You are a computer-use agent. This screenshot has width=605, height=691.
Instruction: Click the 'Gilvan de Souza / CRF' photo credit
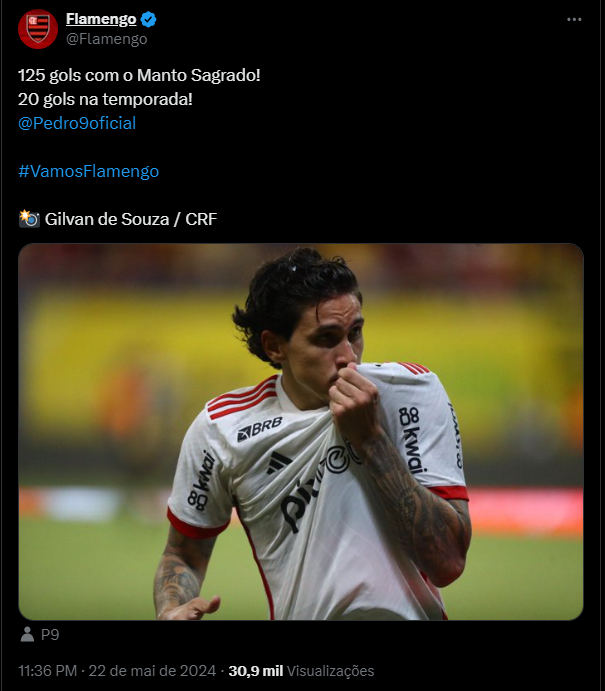pyautogui.click(x=131, y=219)
